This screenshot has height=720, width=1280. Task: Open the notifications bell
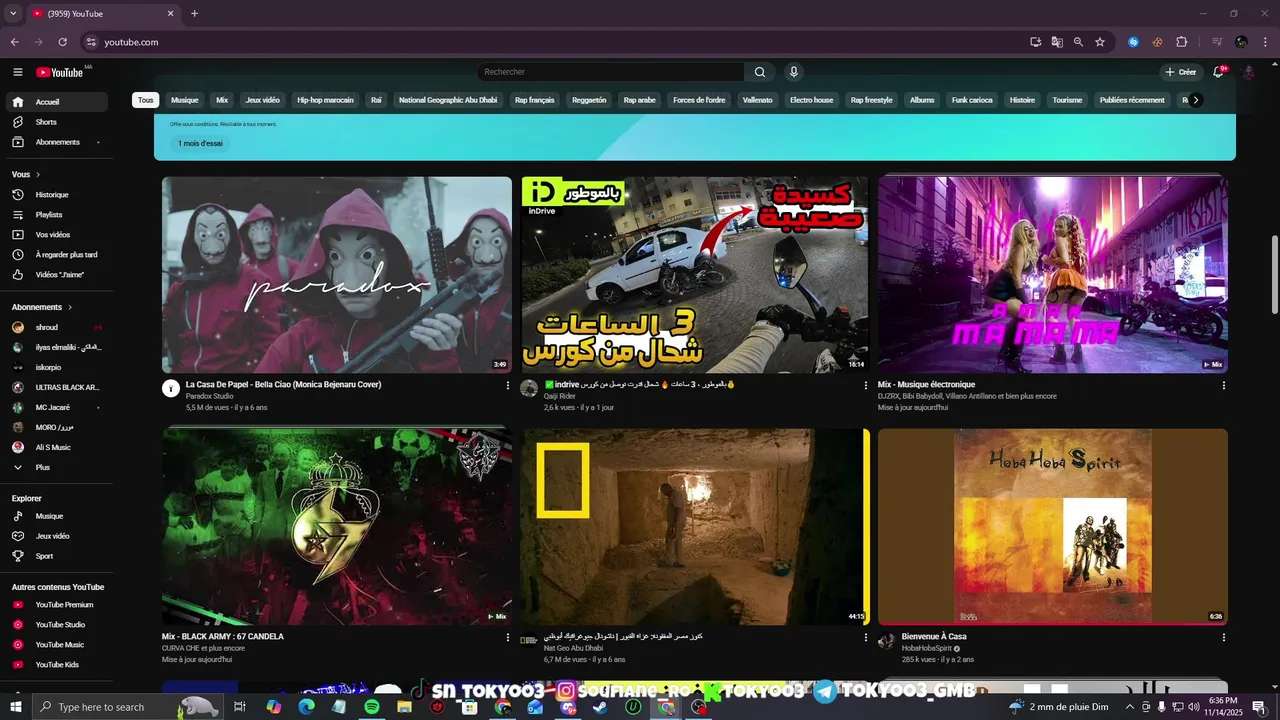point(1218,72)
